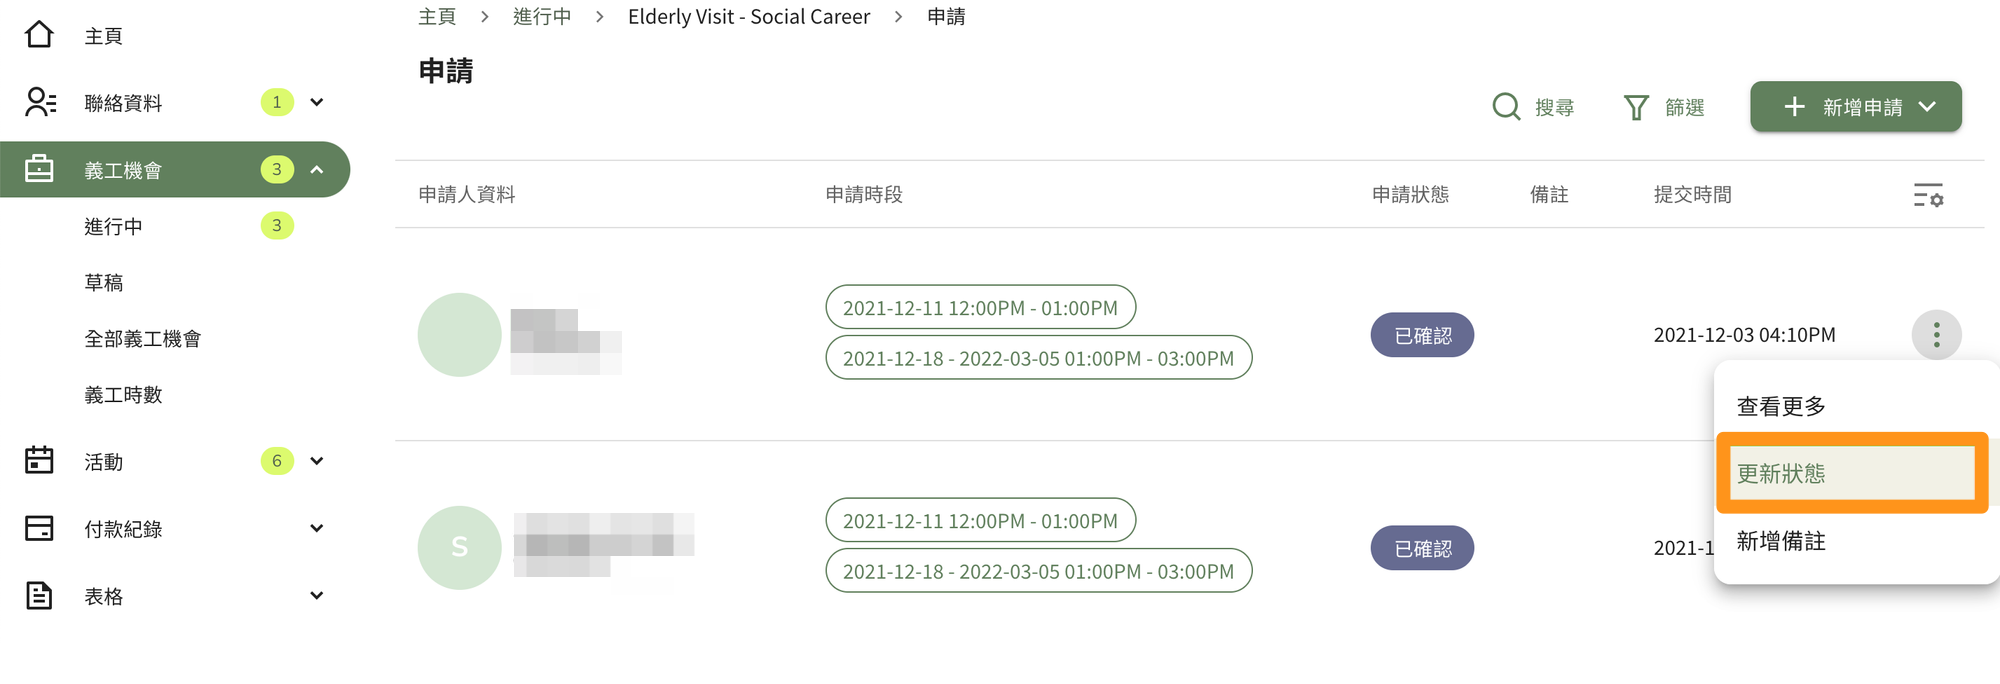Open the 新增申請 dropdown button
The height and width of the screenshot is (684, 2000).
coord(1855,107)
